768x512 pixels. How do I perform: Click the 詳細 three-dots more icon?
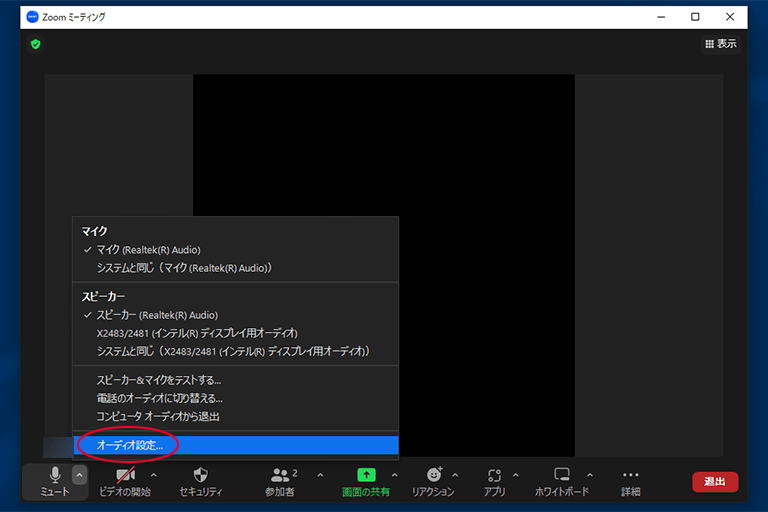(630, 476)
